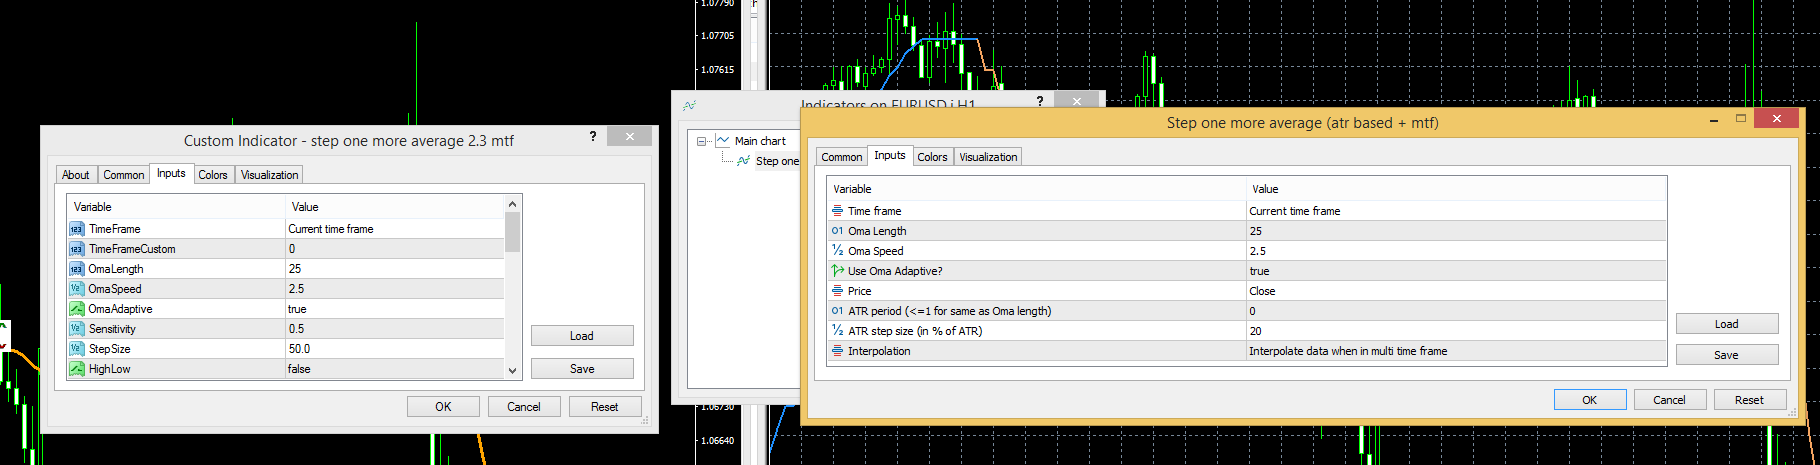Change Price value Close
1820x465 pixels.
click(1456, 291)
